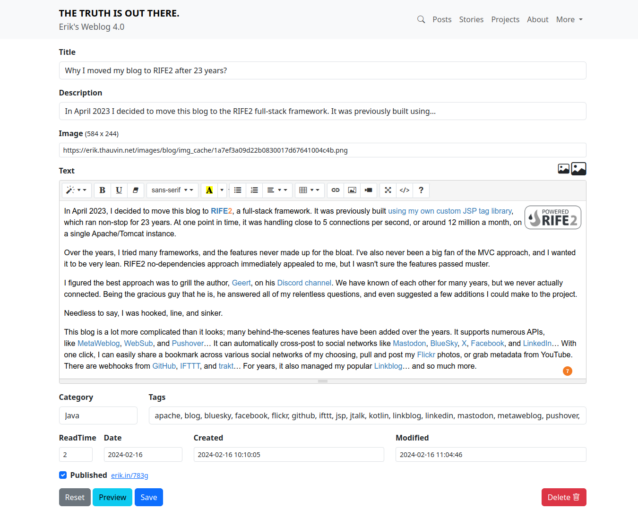
Task: Switch to code view
Action: (x=404, y=190)
